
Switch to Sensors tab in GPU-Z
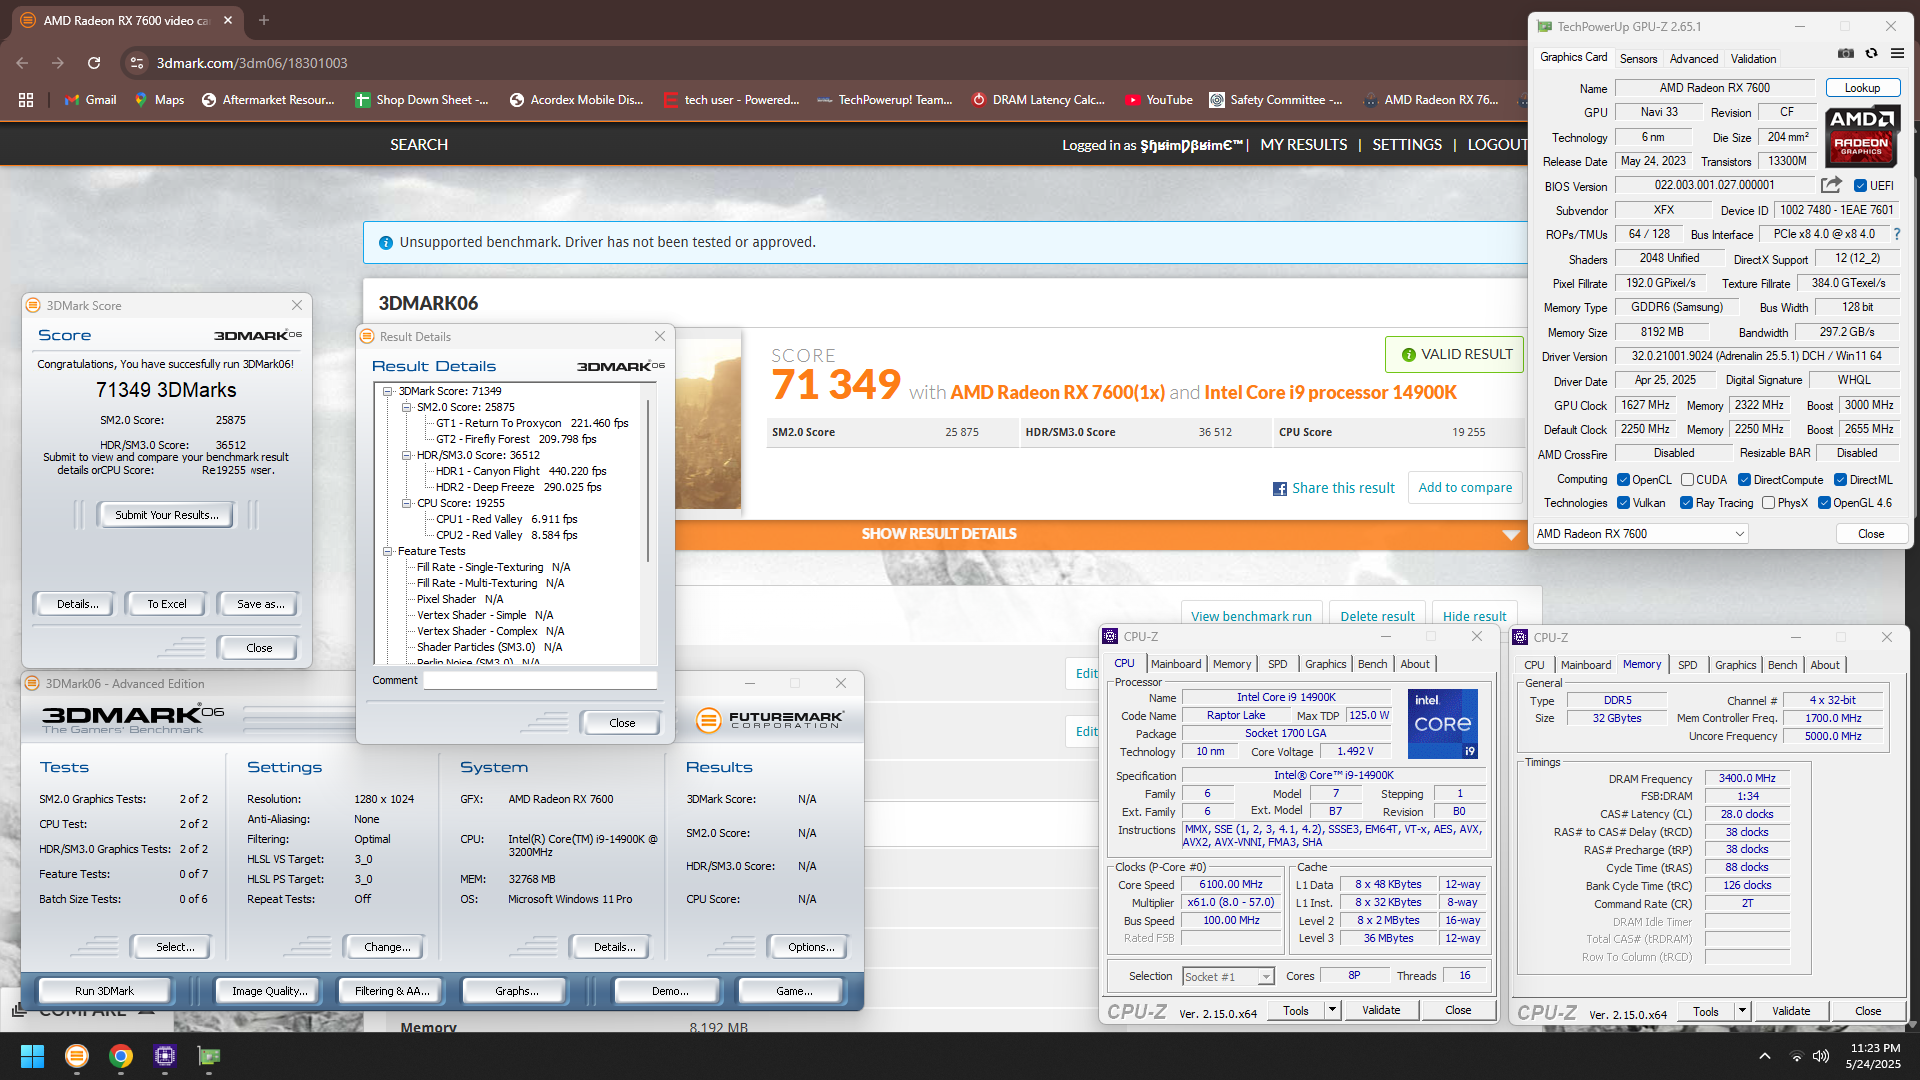pos(1638,59)
